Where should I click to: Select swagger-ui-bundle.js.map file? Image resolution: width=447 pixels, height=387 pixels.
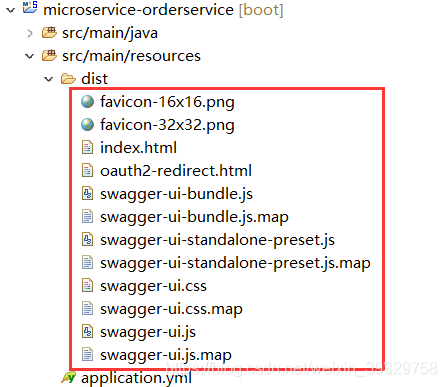click(194, 217)
